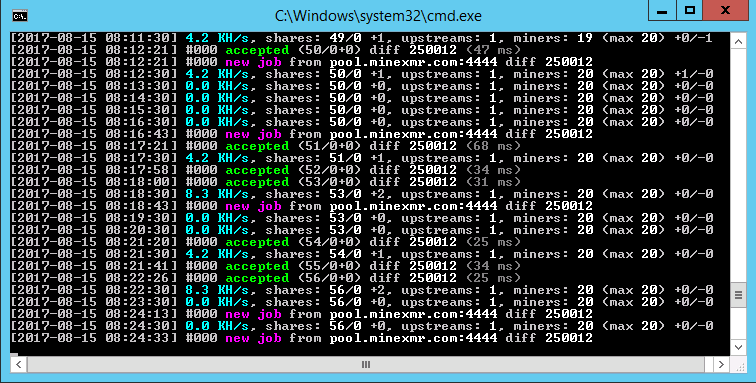Click the horizontal scrollbar right arrow

(x=721, y=364)
